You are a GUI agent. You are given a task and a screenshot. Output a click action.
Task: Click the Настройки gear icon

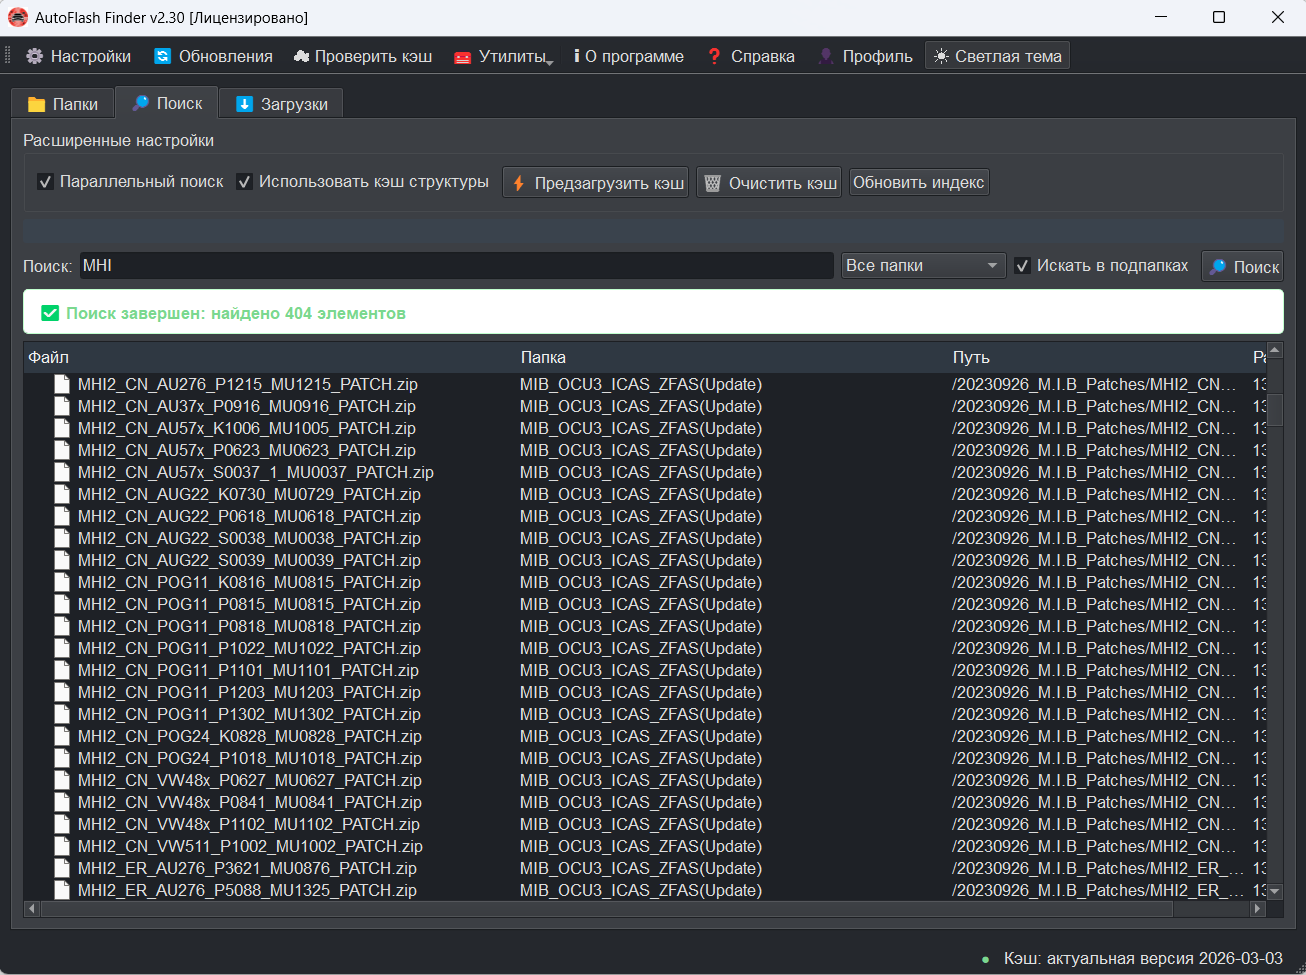35,56
